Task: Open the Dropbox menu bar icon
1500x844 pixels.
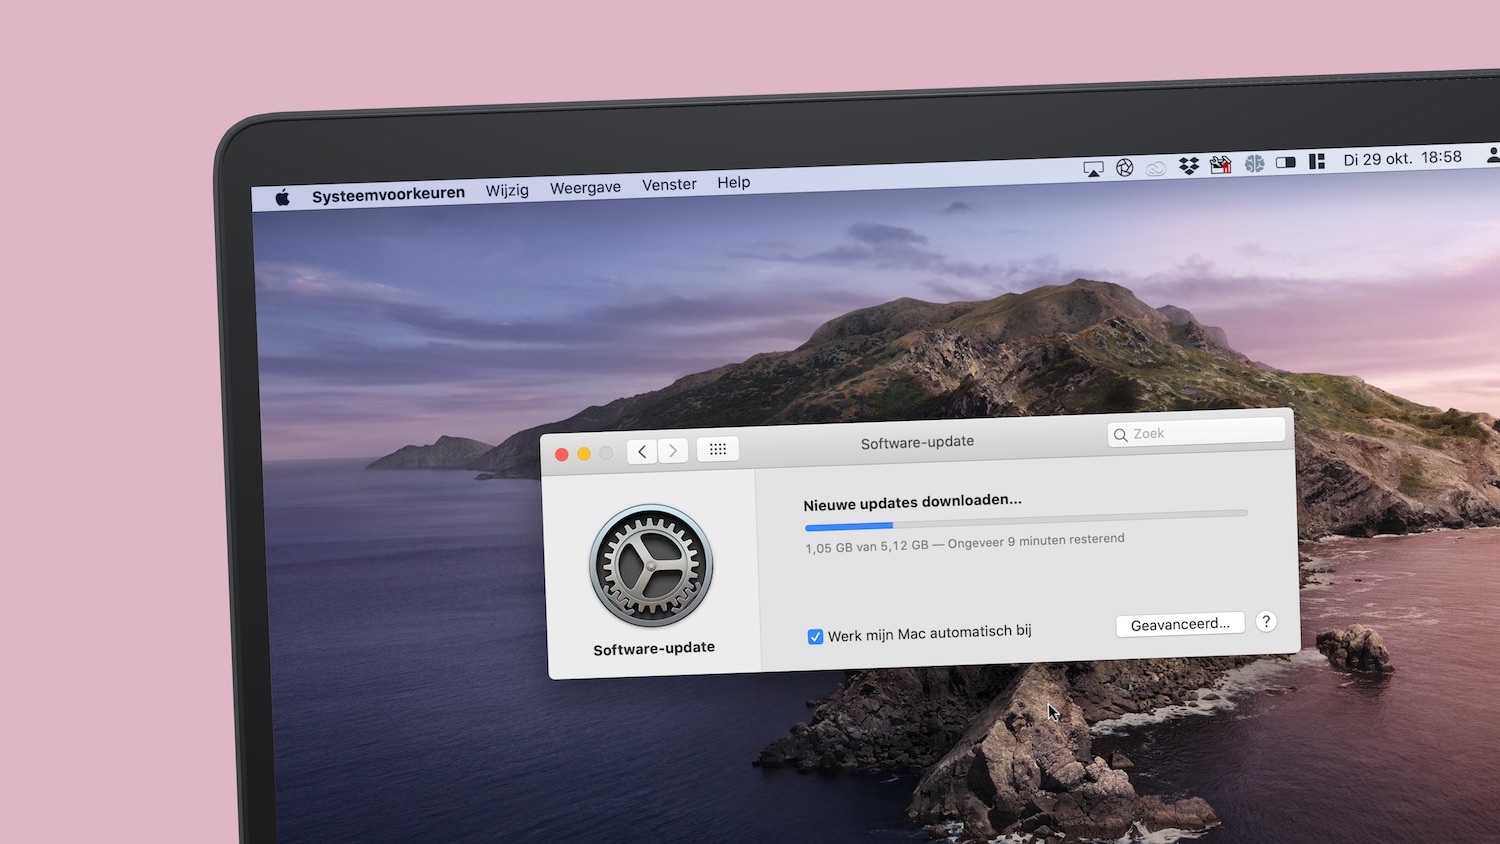Action: [x=1189, y=165]
